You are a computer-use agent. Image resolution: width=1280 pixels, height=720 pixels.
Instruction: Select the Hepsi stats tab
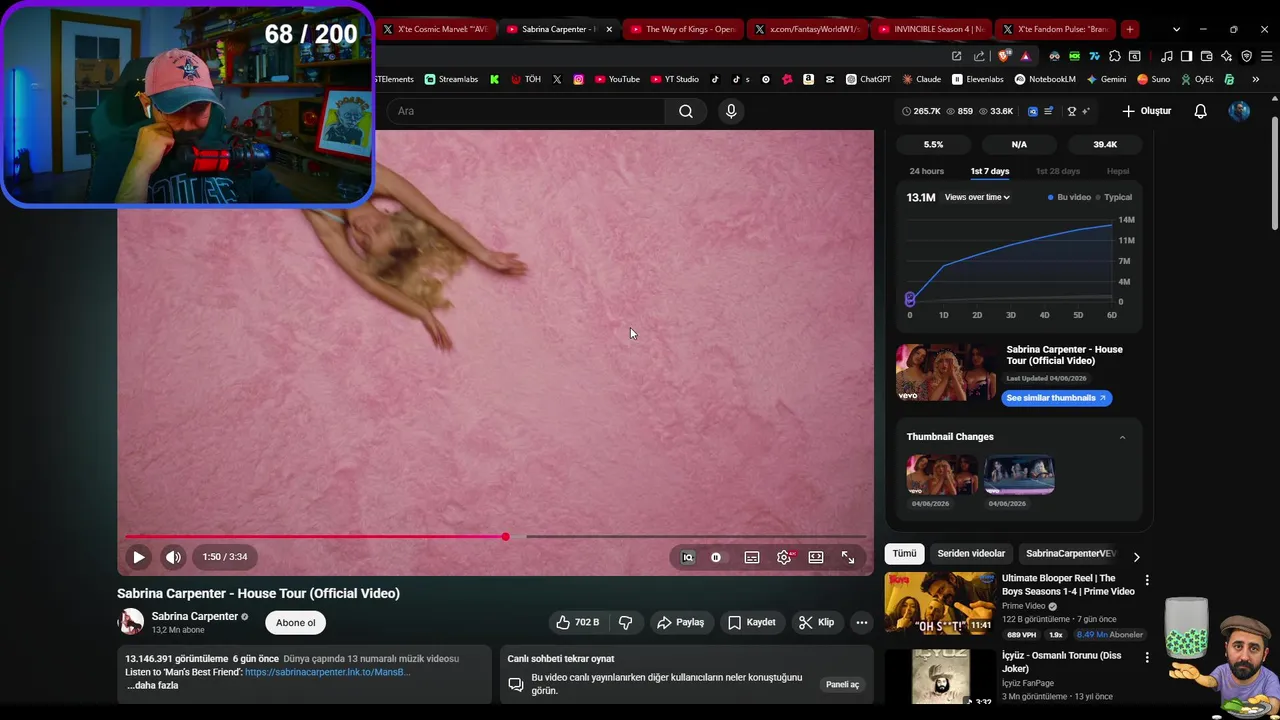click(1118, 171)
